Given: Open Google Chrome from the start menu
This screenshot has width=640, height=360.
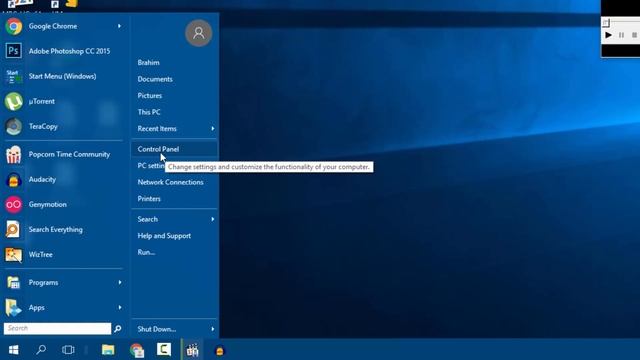Looking at the screenshot, I should [63, 26].
